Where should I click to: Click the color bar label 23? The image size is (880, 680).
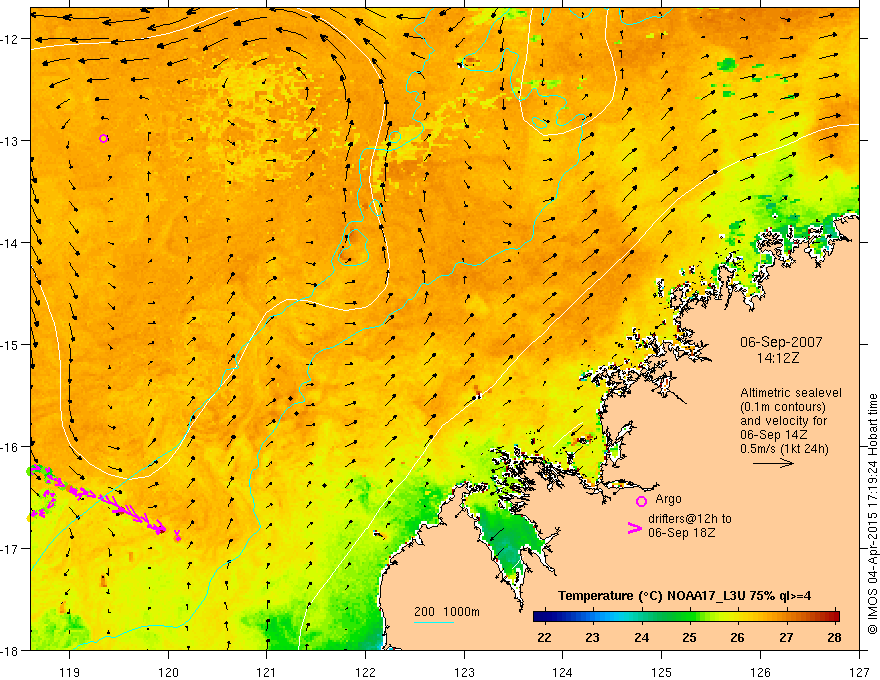tap(592, 637)
